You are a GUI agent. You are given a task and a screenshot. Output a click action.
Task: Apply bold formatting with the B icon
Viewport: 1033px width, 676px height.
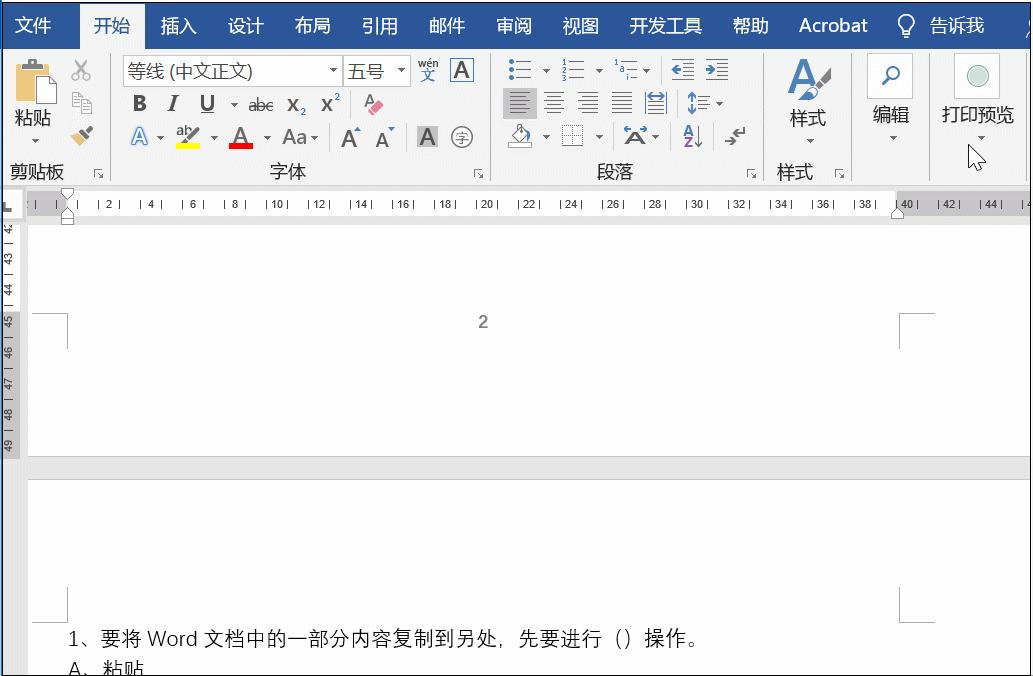pos(139,103)
